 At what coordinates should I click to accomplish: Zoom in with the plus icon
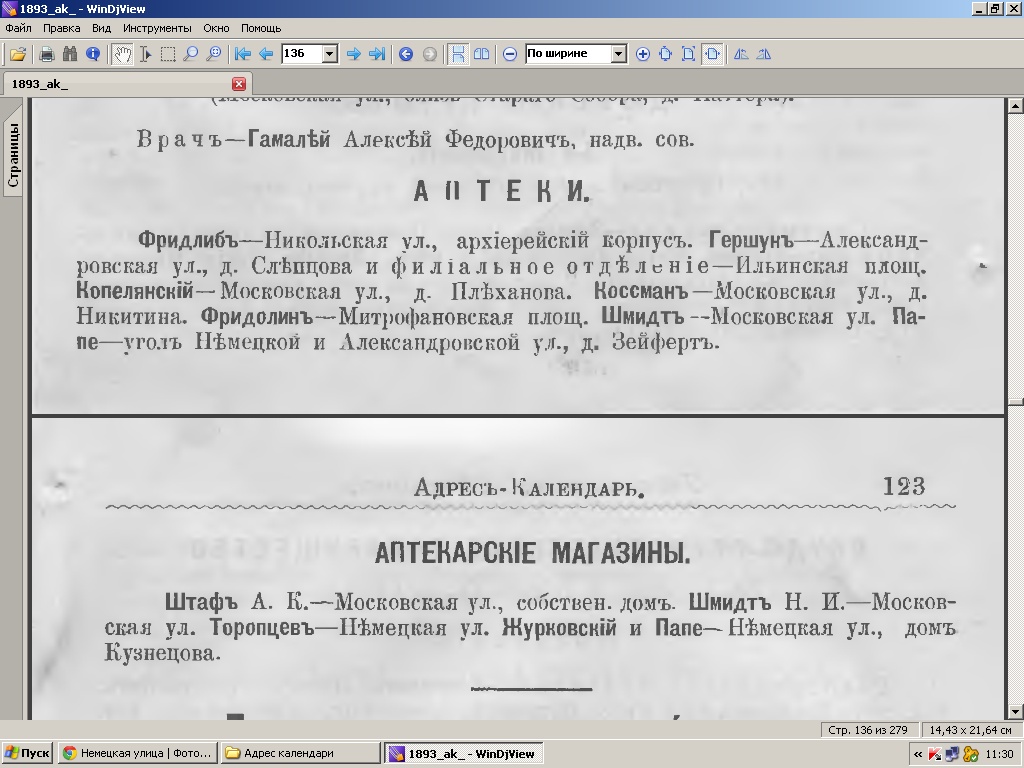point(643,54)
